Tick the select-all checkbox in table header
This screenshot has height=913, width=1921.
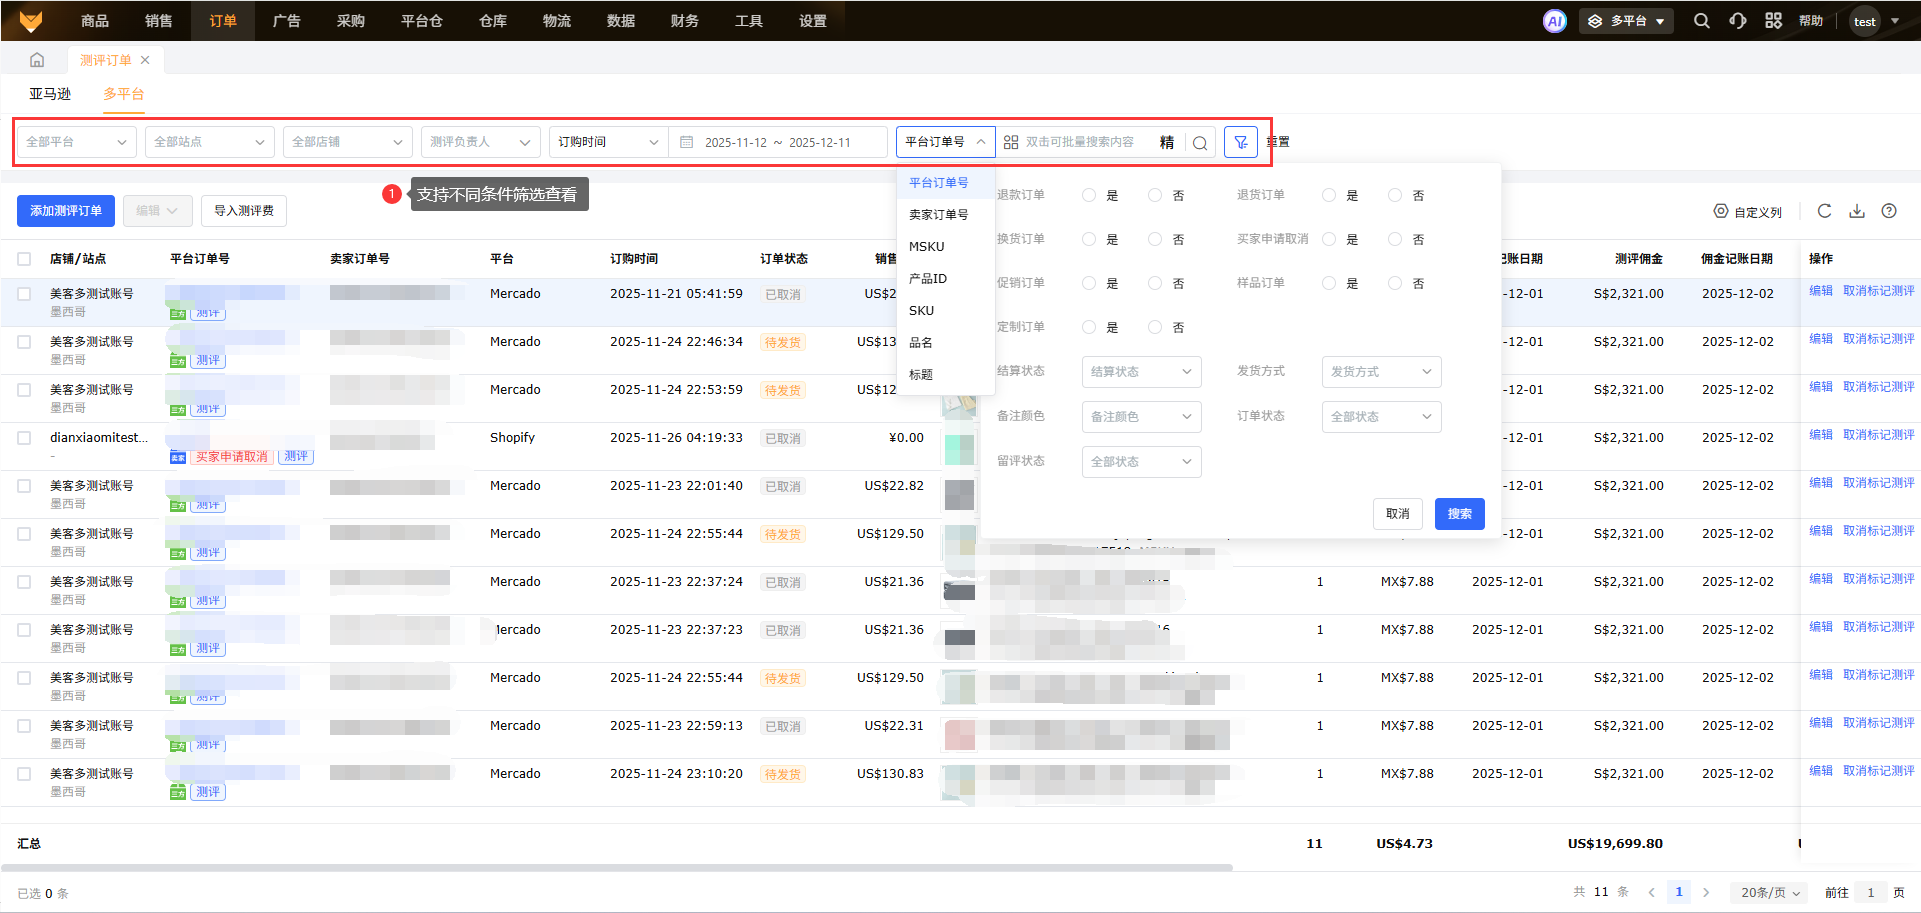pos(24,259)
